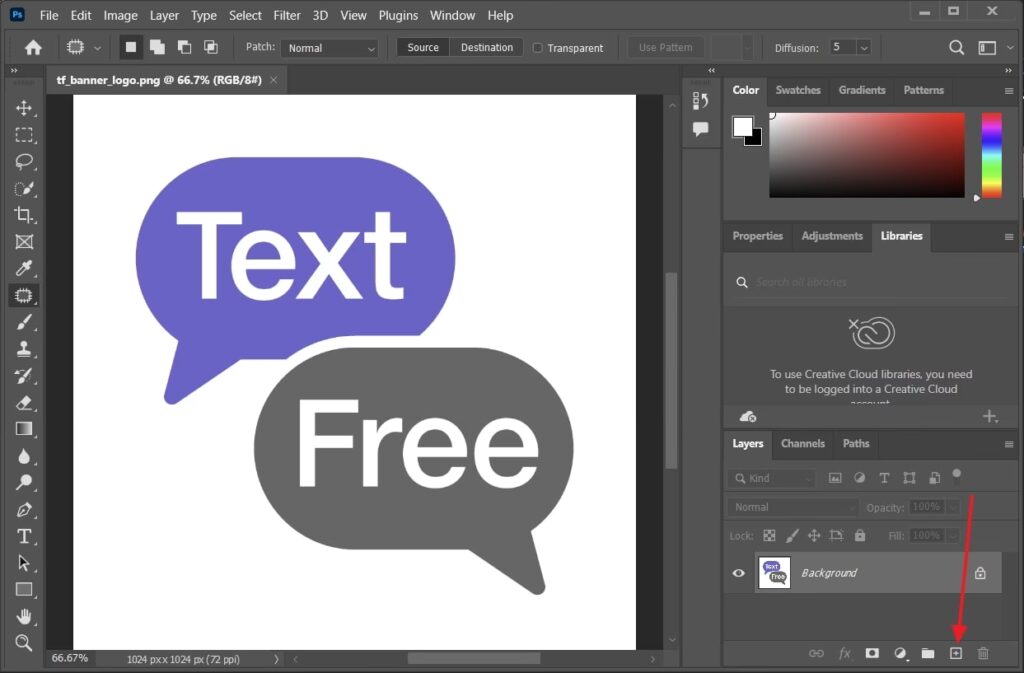Select the Crop tool
Viewport: 1024px width, 673px height.
pyautogui.click(x=24, y=214)
